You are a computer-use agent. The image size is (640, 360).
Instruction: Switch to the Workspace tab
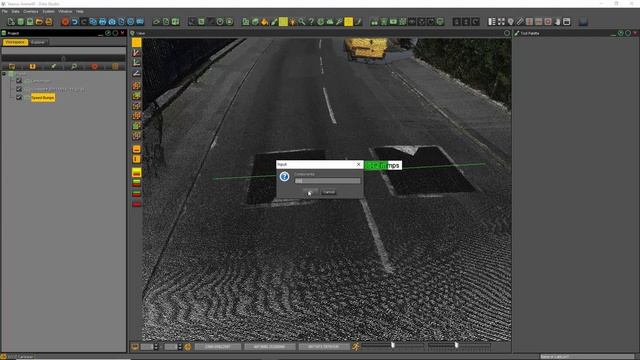(x=15, y=42)
